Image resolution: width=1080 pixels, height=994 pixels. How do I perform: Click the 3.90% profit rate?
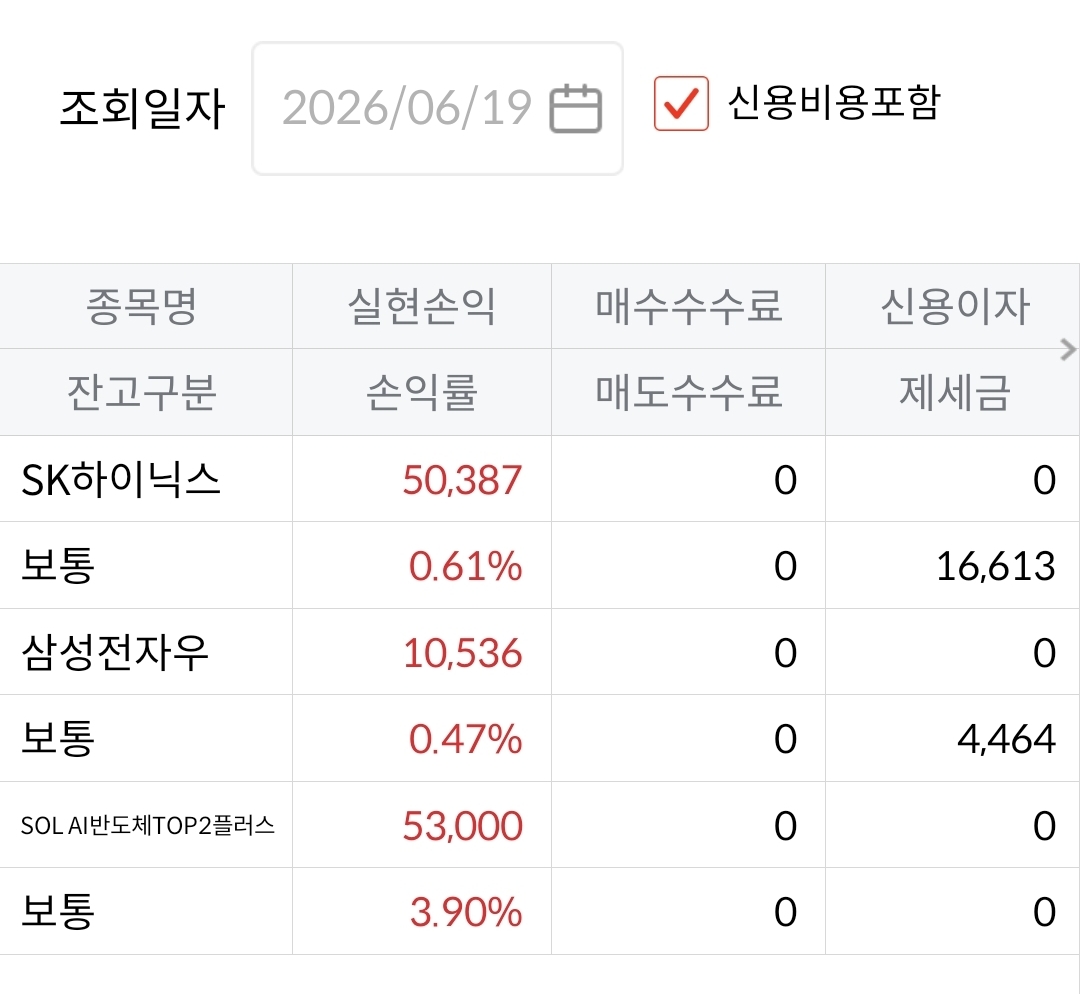[x=466, y=912]
